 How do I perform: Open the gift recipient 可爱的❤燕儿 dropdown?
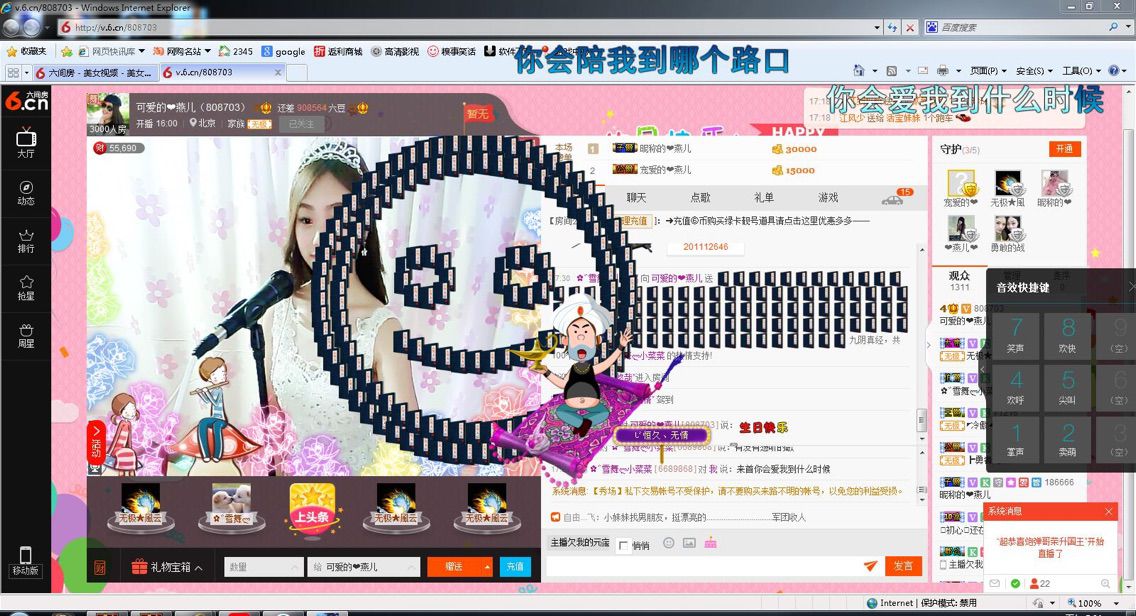pos(364,567)
